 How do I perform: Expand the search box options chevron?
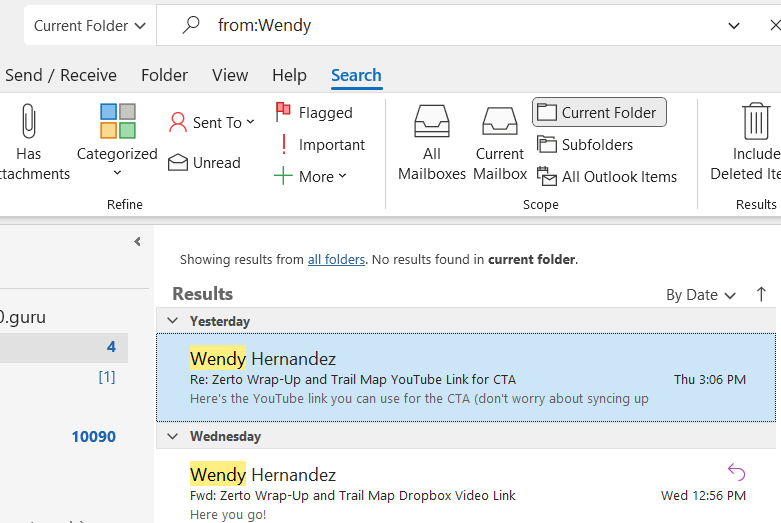click(x=734, y=25)
